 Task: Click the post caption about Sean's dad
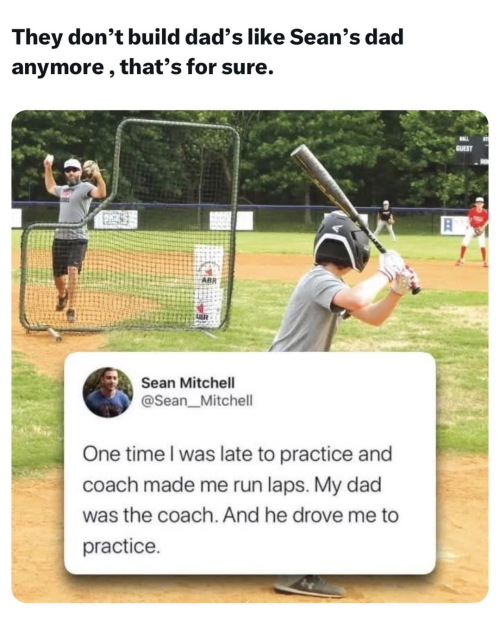tap(208, 52)
